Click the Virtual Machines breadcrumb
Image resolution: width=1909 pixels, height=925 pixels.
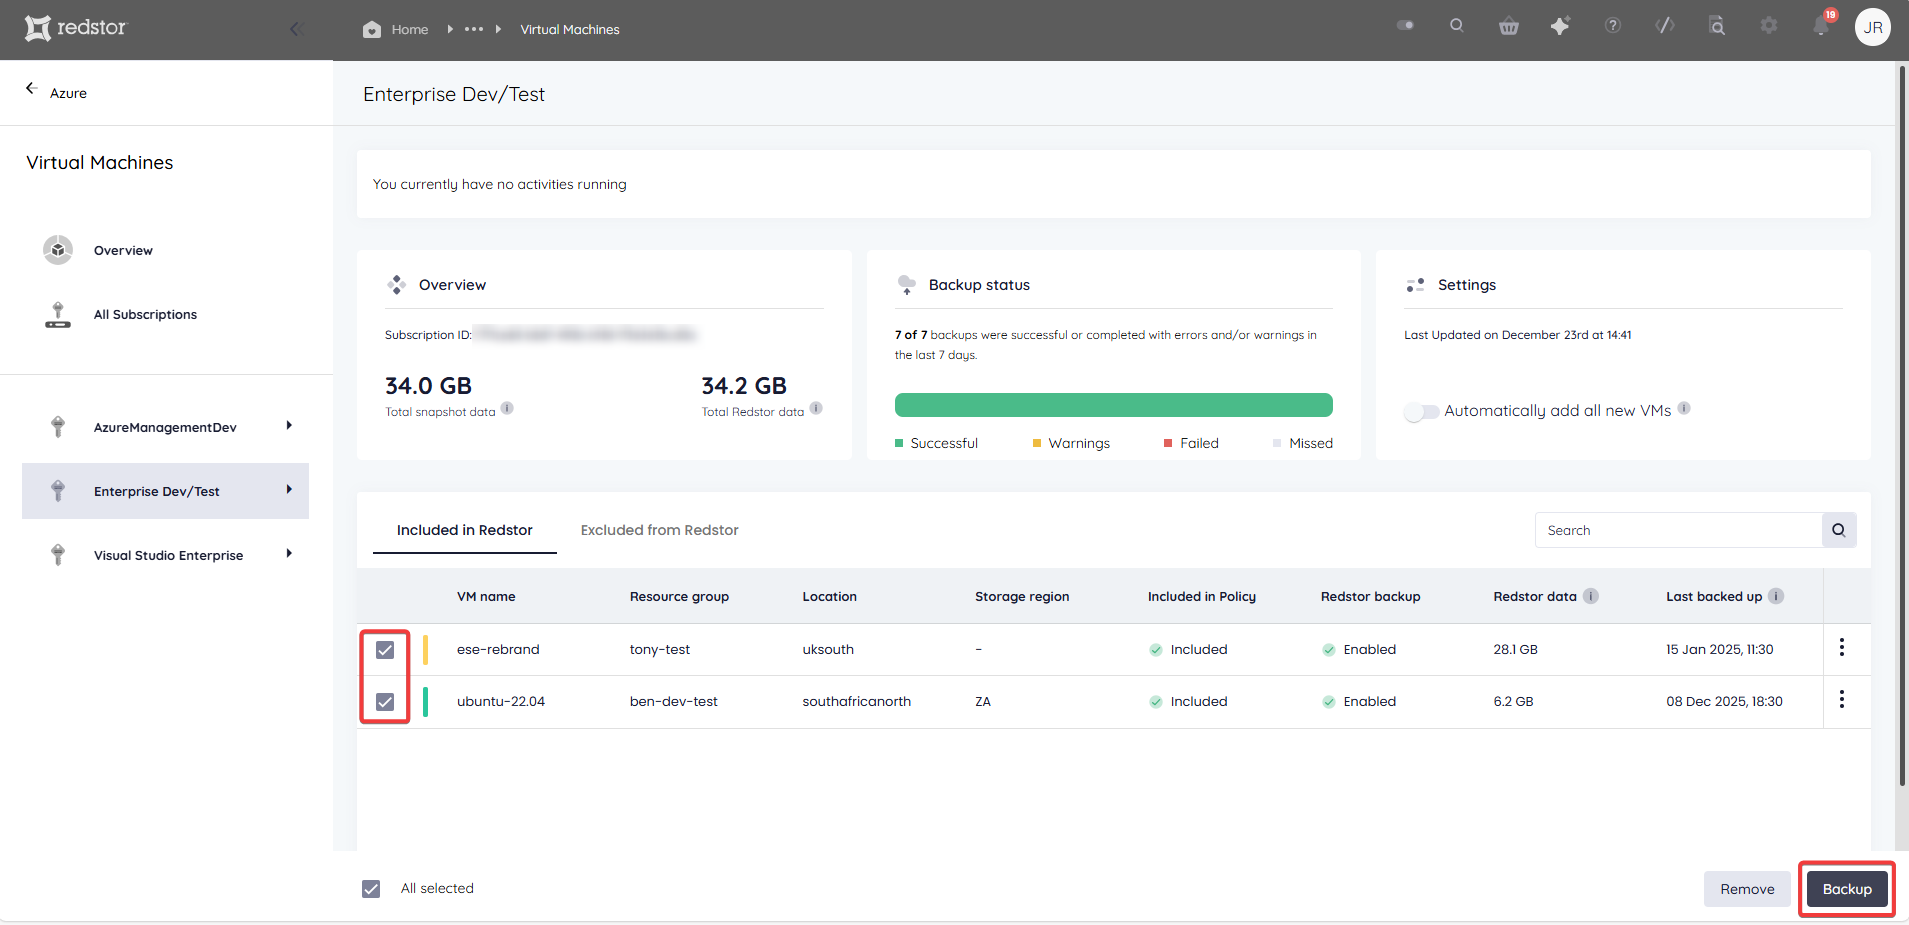[x=570, y=29]
